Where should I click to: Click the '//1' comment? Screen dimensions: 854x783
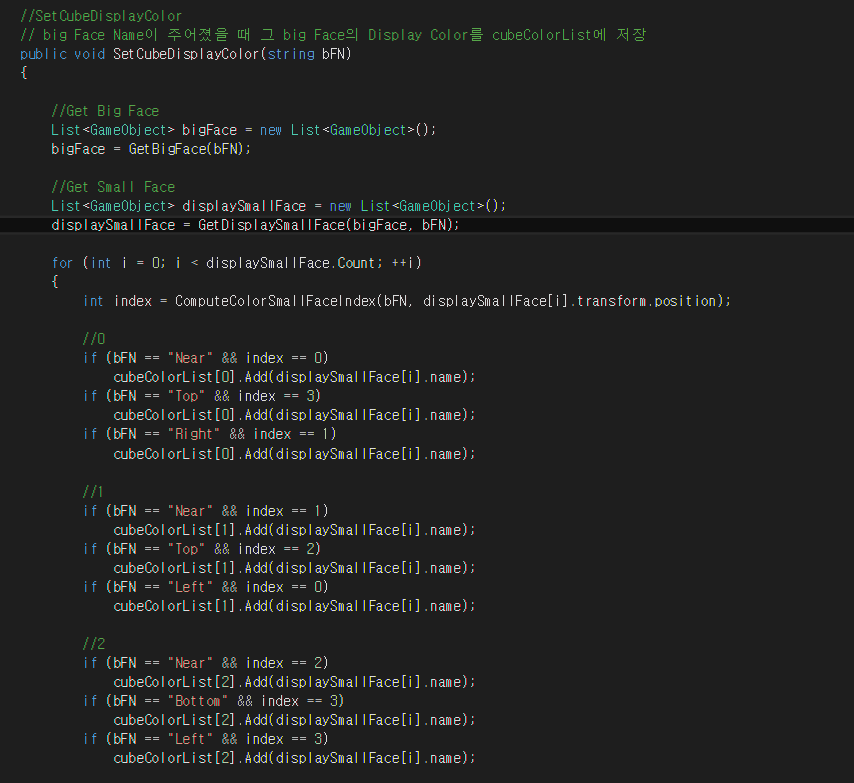[x=93, y=492]
